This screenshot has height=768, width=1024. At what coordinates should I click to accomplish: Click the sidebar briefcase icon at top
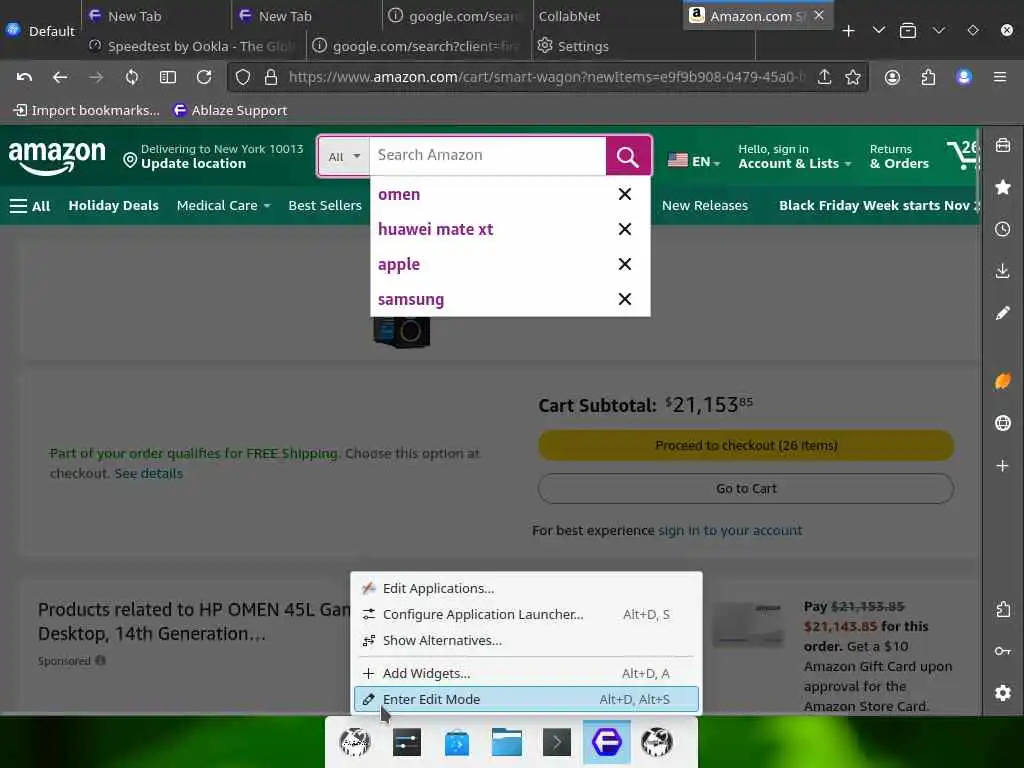pyautogui.click(x=1002, y=145)
